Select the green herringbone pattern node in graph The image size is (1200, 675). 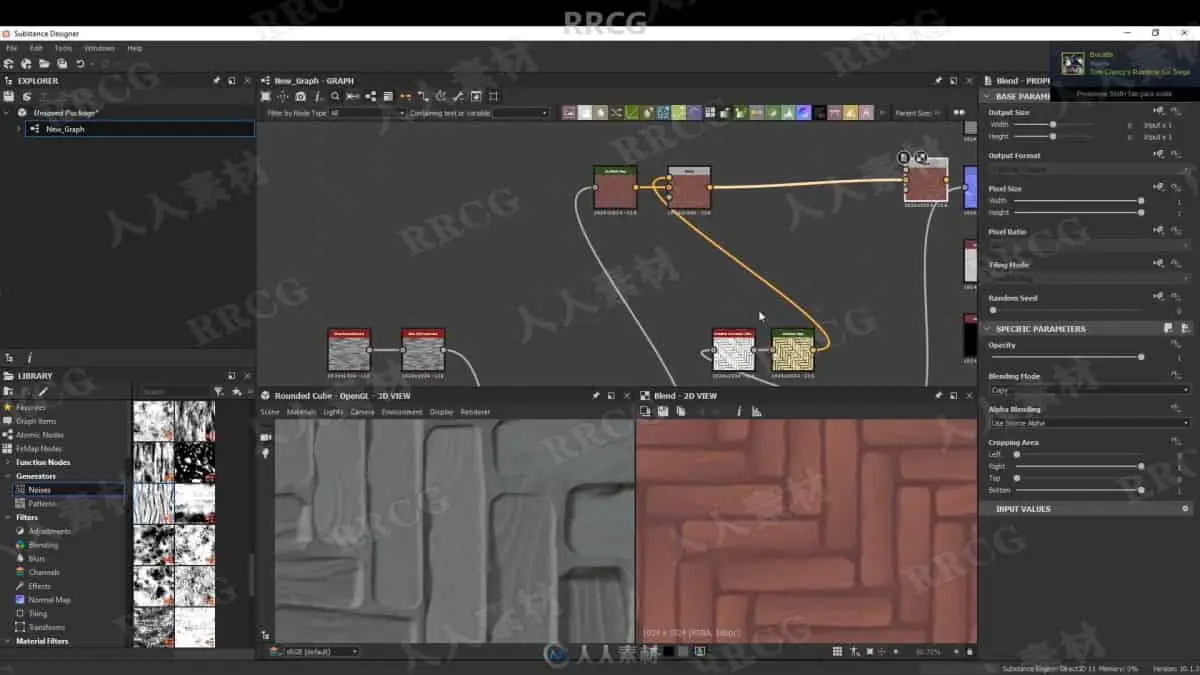click(x=793, y=351)
